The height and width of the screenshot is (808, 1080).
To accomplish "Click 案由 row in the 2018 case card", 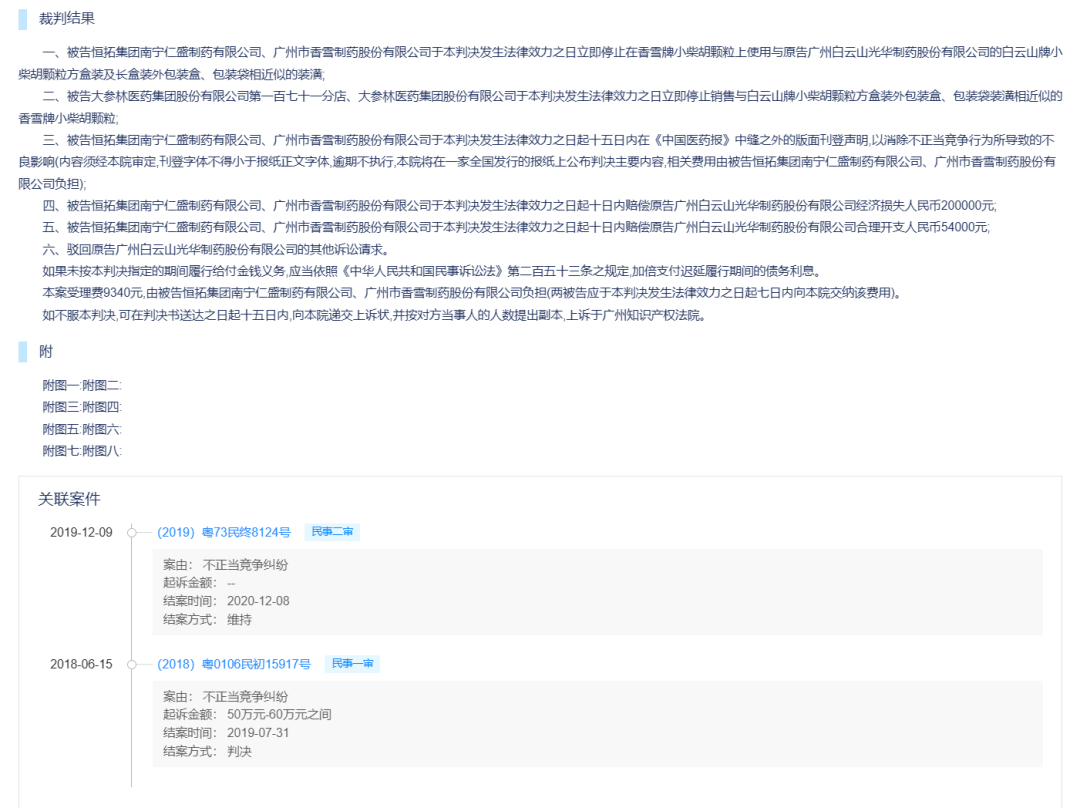I will click(225, 697).
